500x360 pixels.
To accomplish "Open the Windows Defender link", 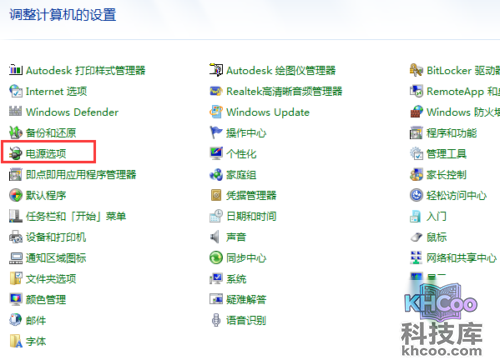I will tap(72, 112).
